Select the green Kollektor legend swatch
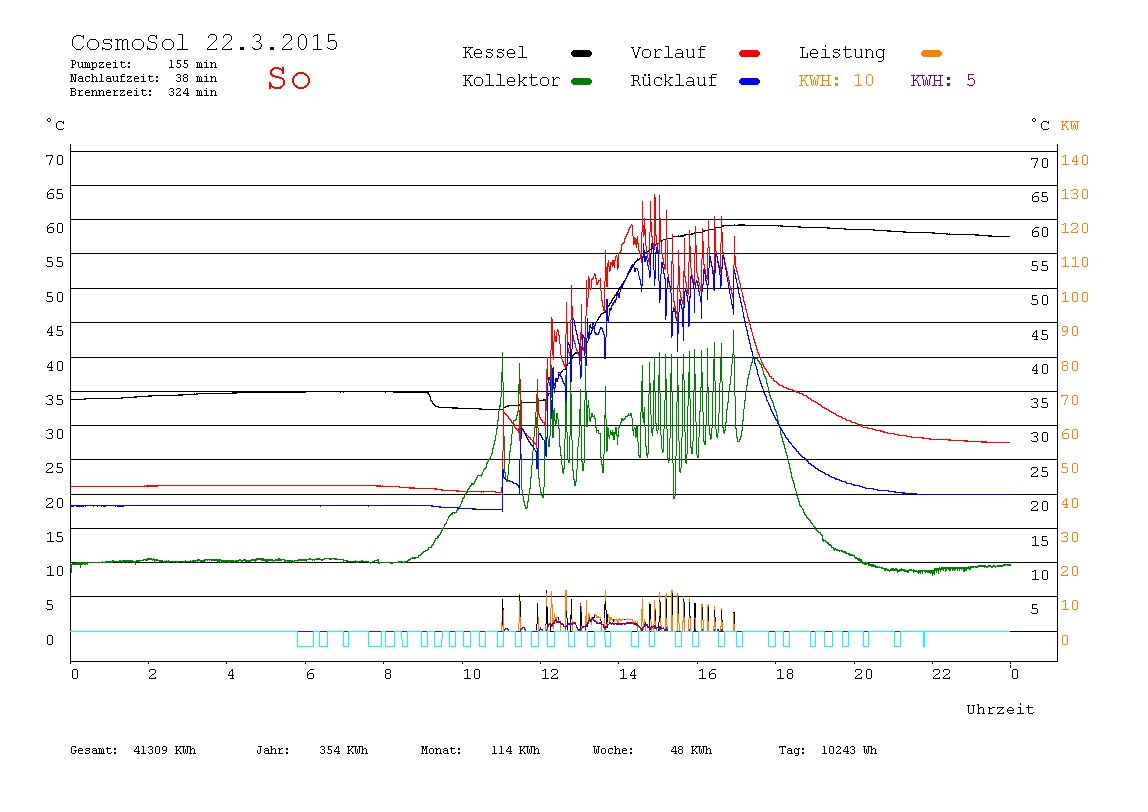 pyautogui.click(x=581, y=81)
